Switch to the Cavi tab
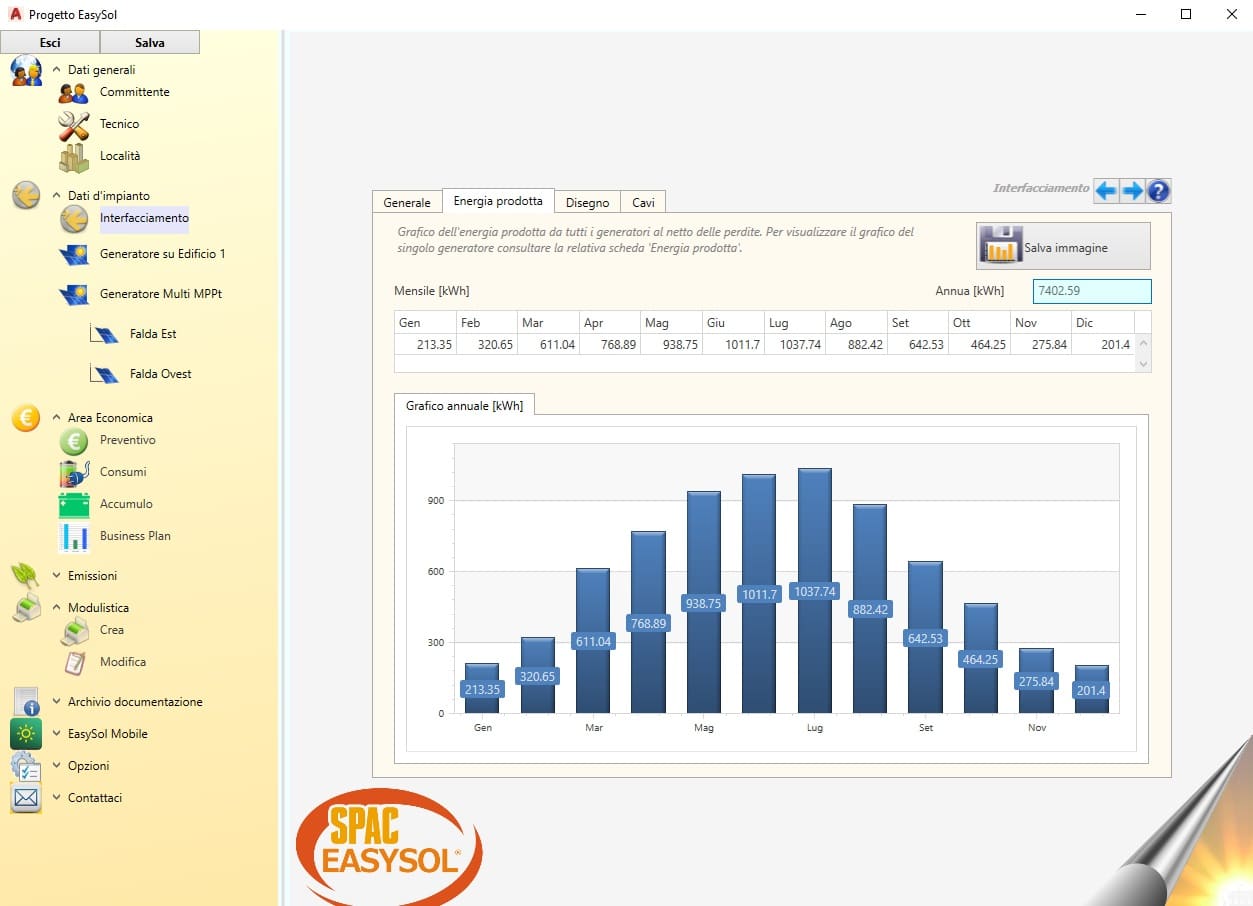 (x=643, y=202)
